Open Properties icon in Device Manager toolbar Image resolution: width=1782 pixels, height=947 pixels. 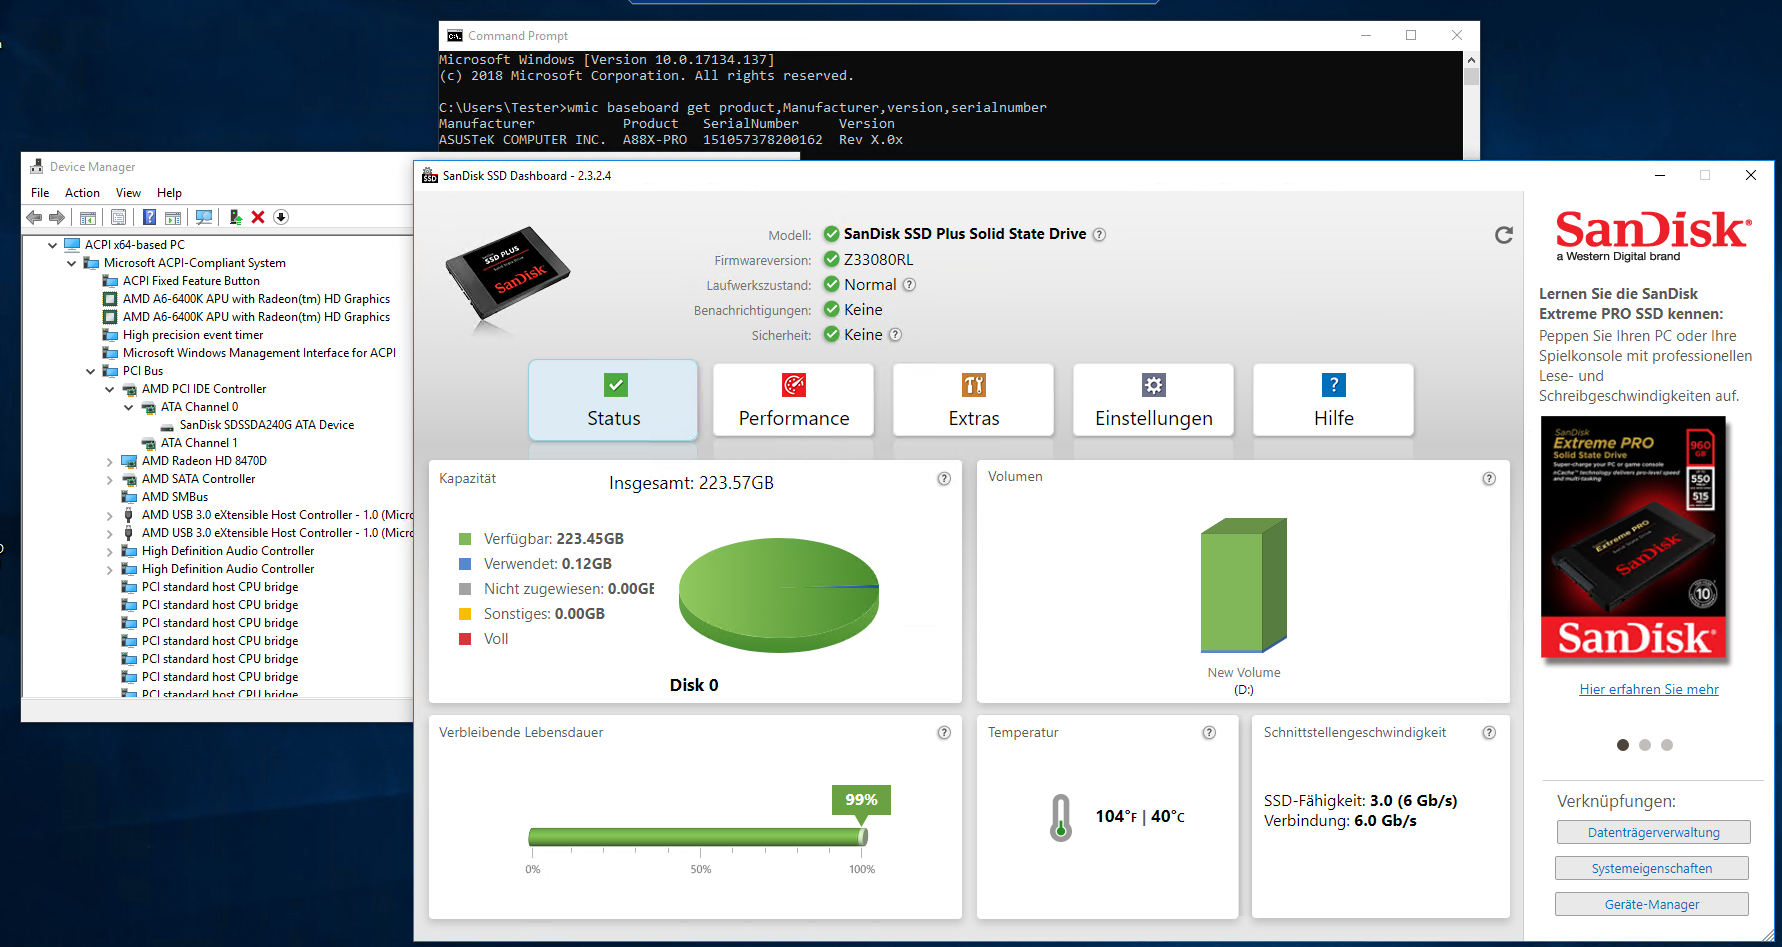(x=118, y=217)
